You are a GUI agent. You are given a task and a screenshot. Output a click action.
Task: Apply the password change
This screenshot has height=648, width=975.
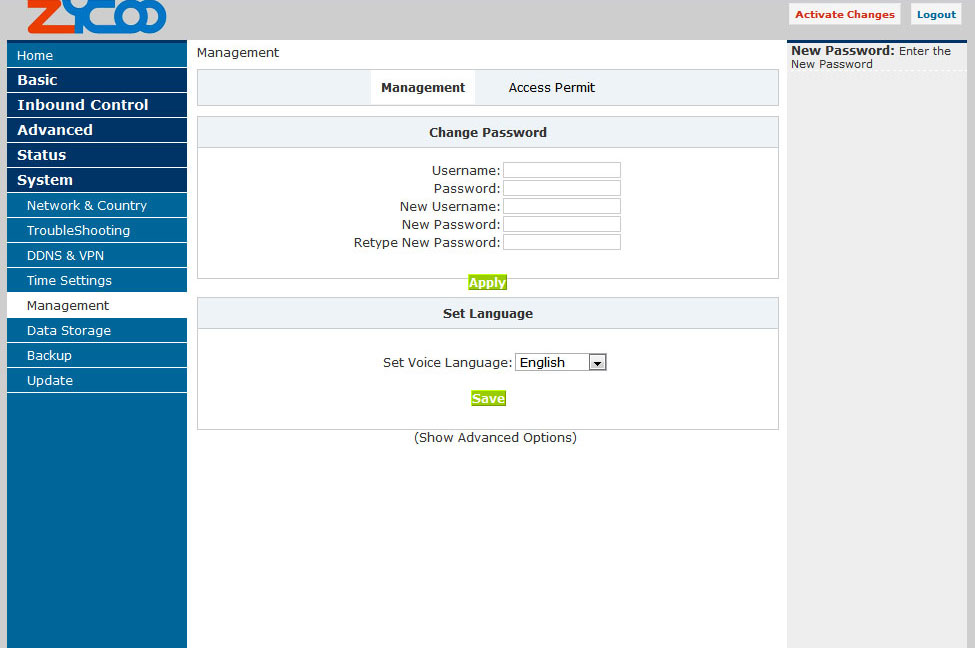(487, 283)
